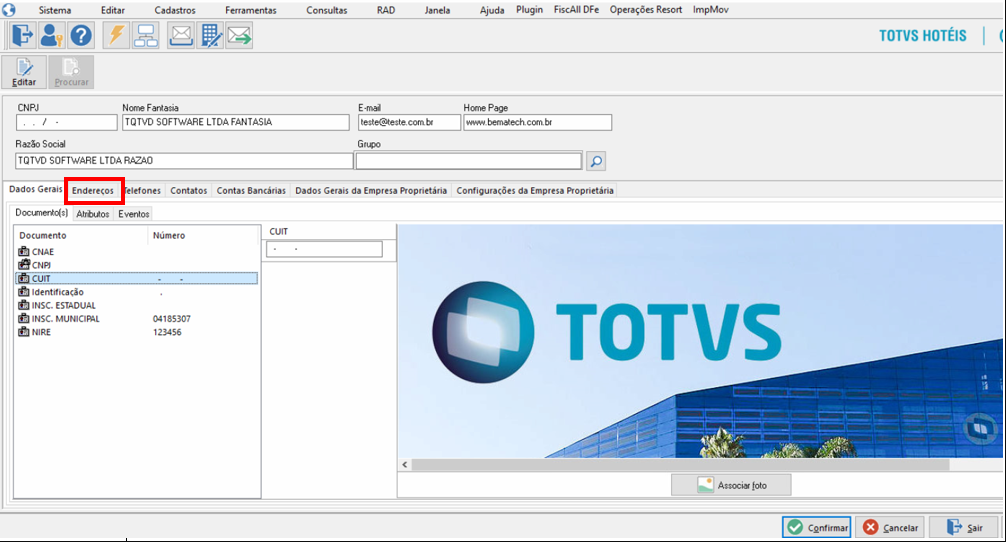Select the Documento(s) sub-tab
Screen dimensions: 1006x542
coord(42,213)
